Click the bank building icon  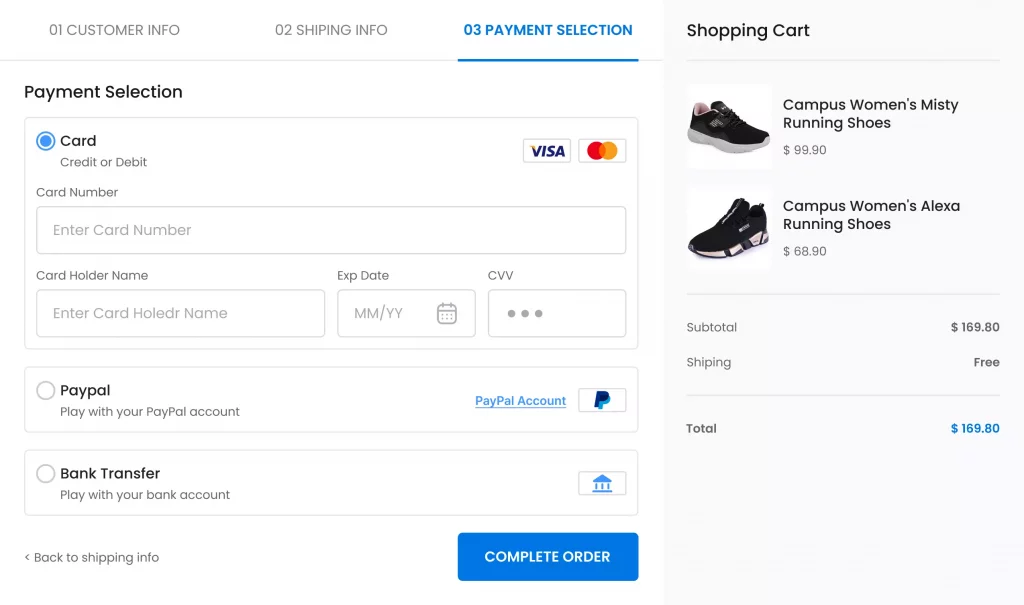(x=601, y=482)
